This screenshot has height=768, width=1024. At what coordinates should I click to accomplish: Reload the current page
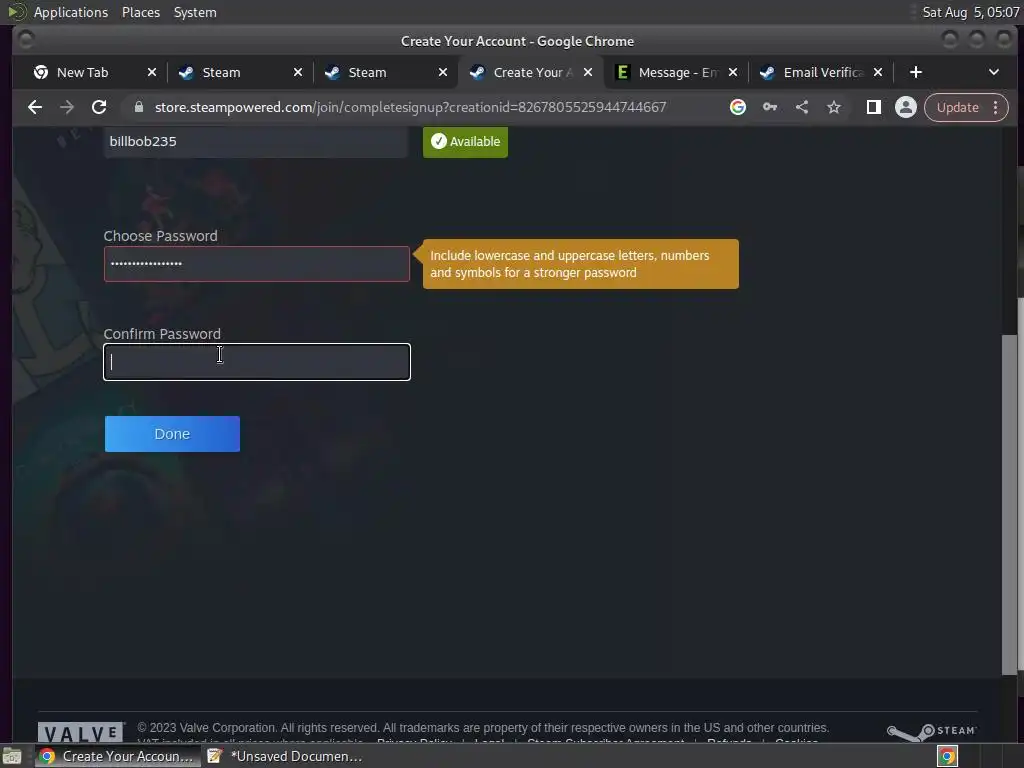[x=99, y=107]
